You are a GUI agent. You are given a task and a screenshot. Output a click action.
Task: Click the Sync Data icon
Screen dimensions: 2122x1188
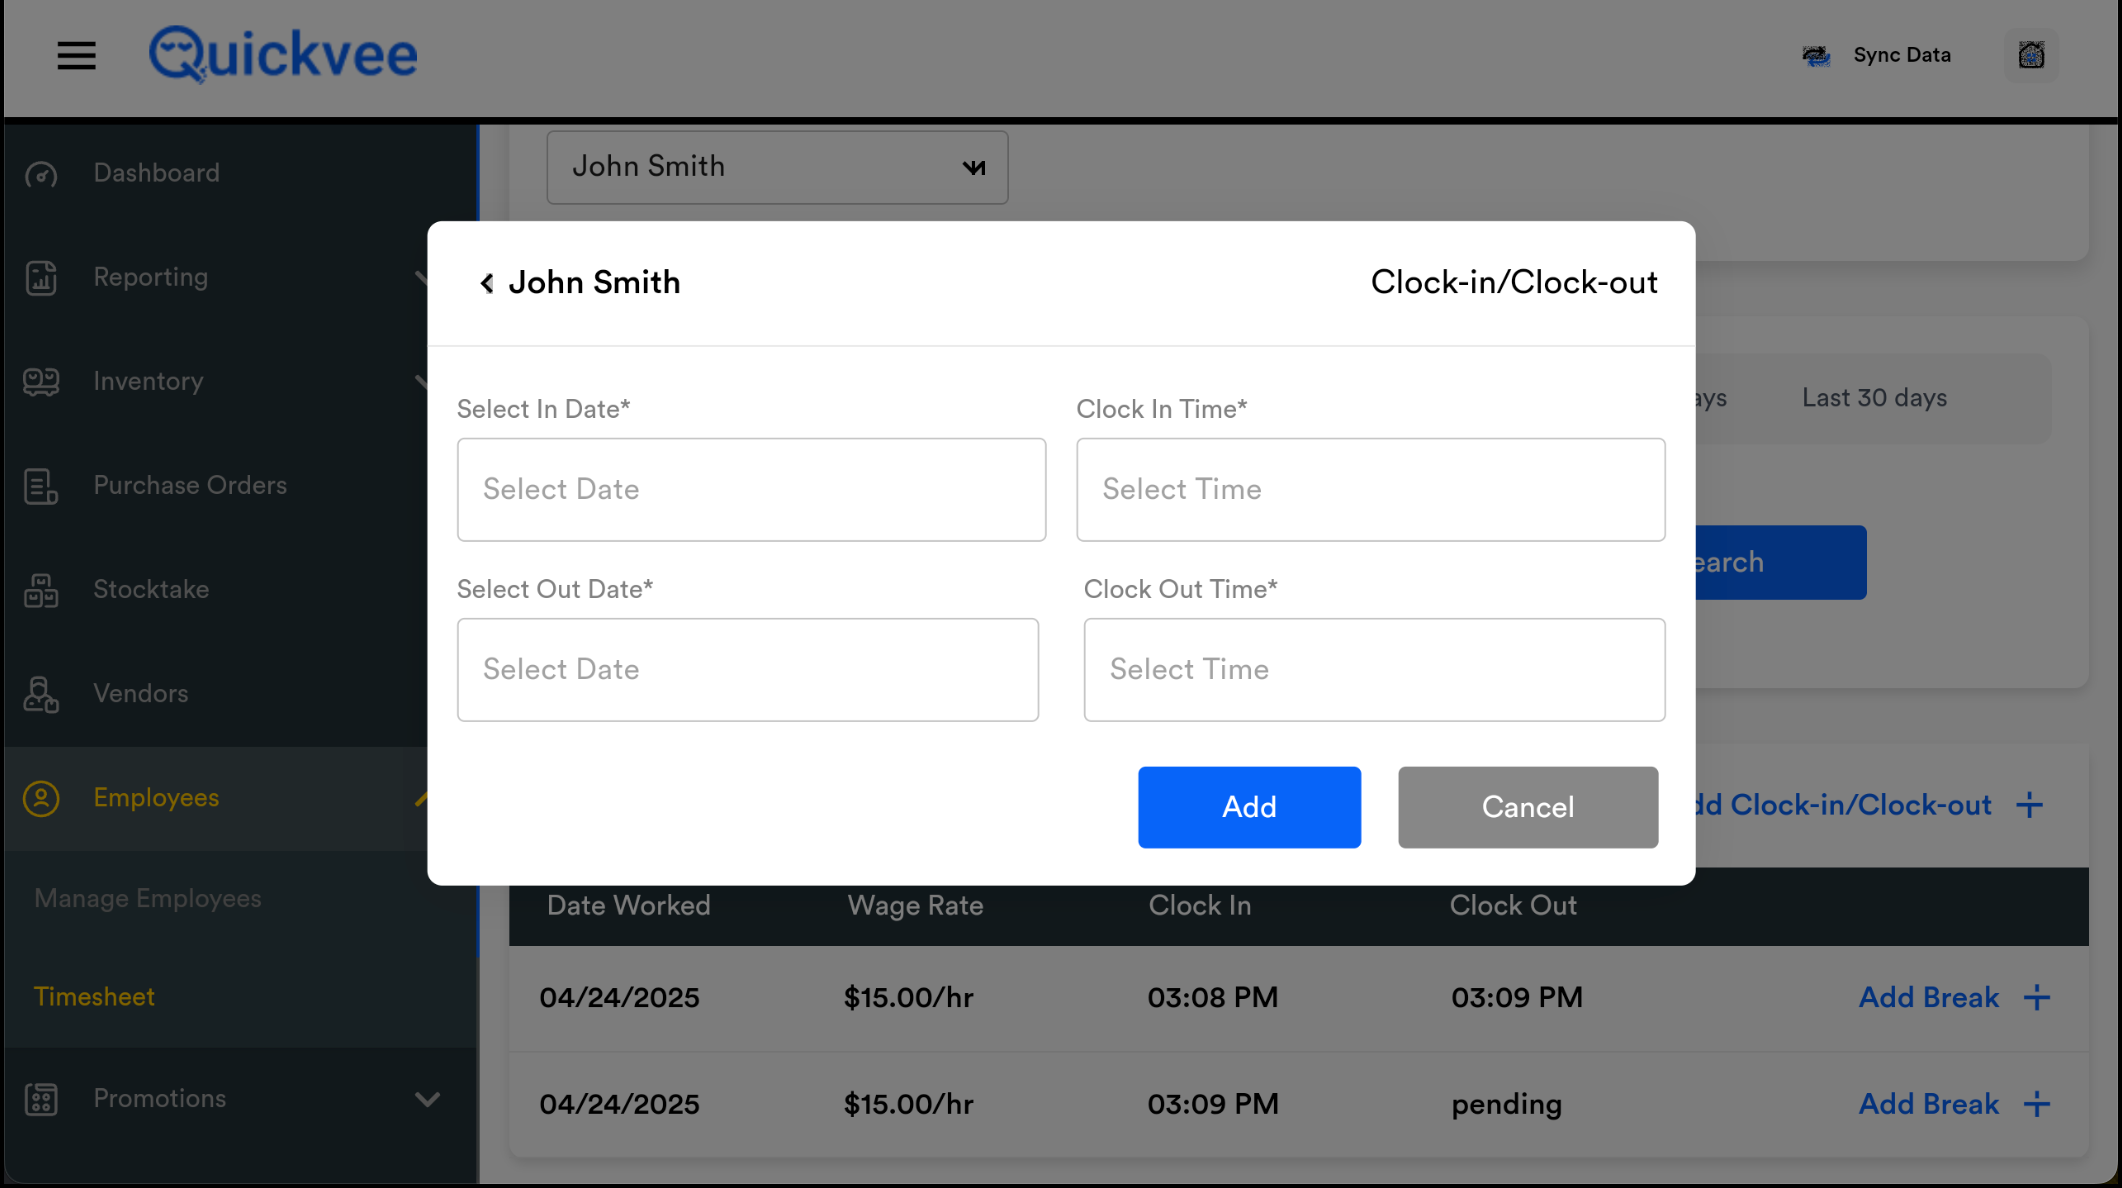click(x=1816, y=56)
